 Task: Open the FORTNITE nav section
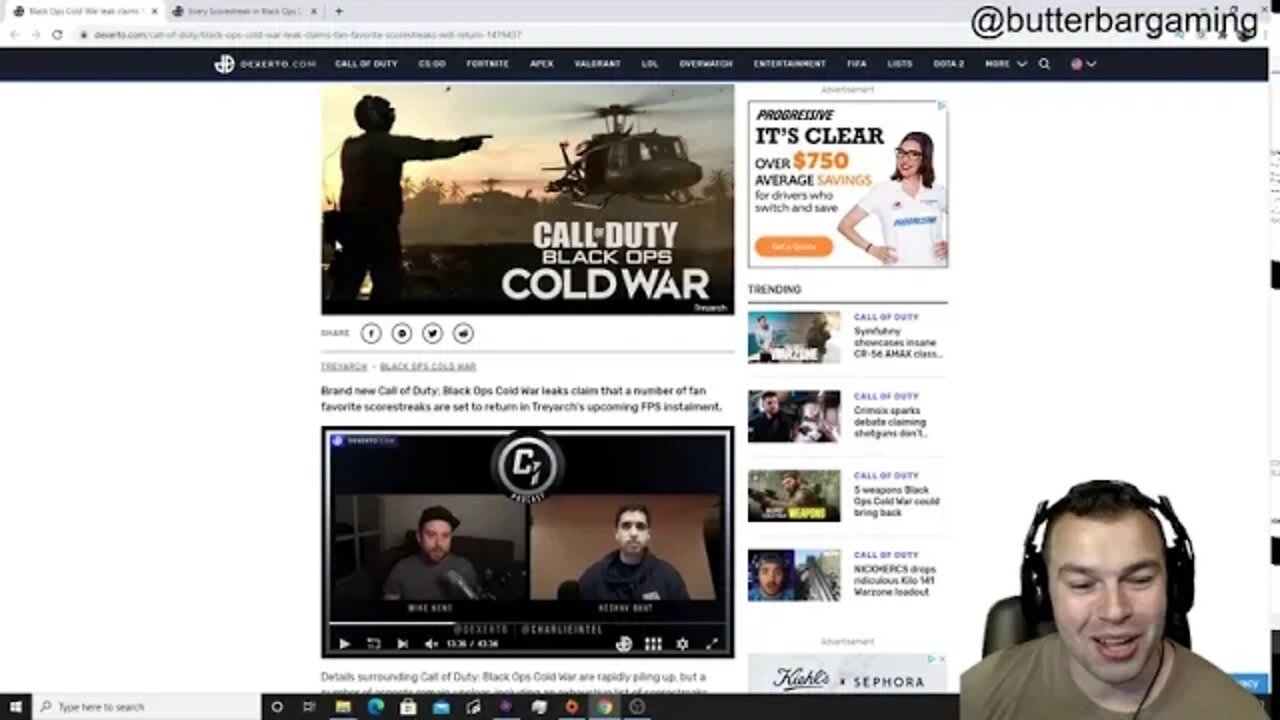(487, 64)
